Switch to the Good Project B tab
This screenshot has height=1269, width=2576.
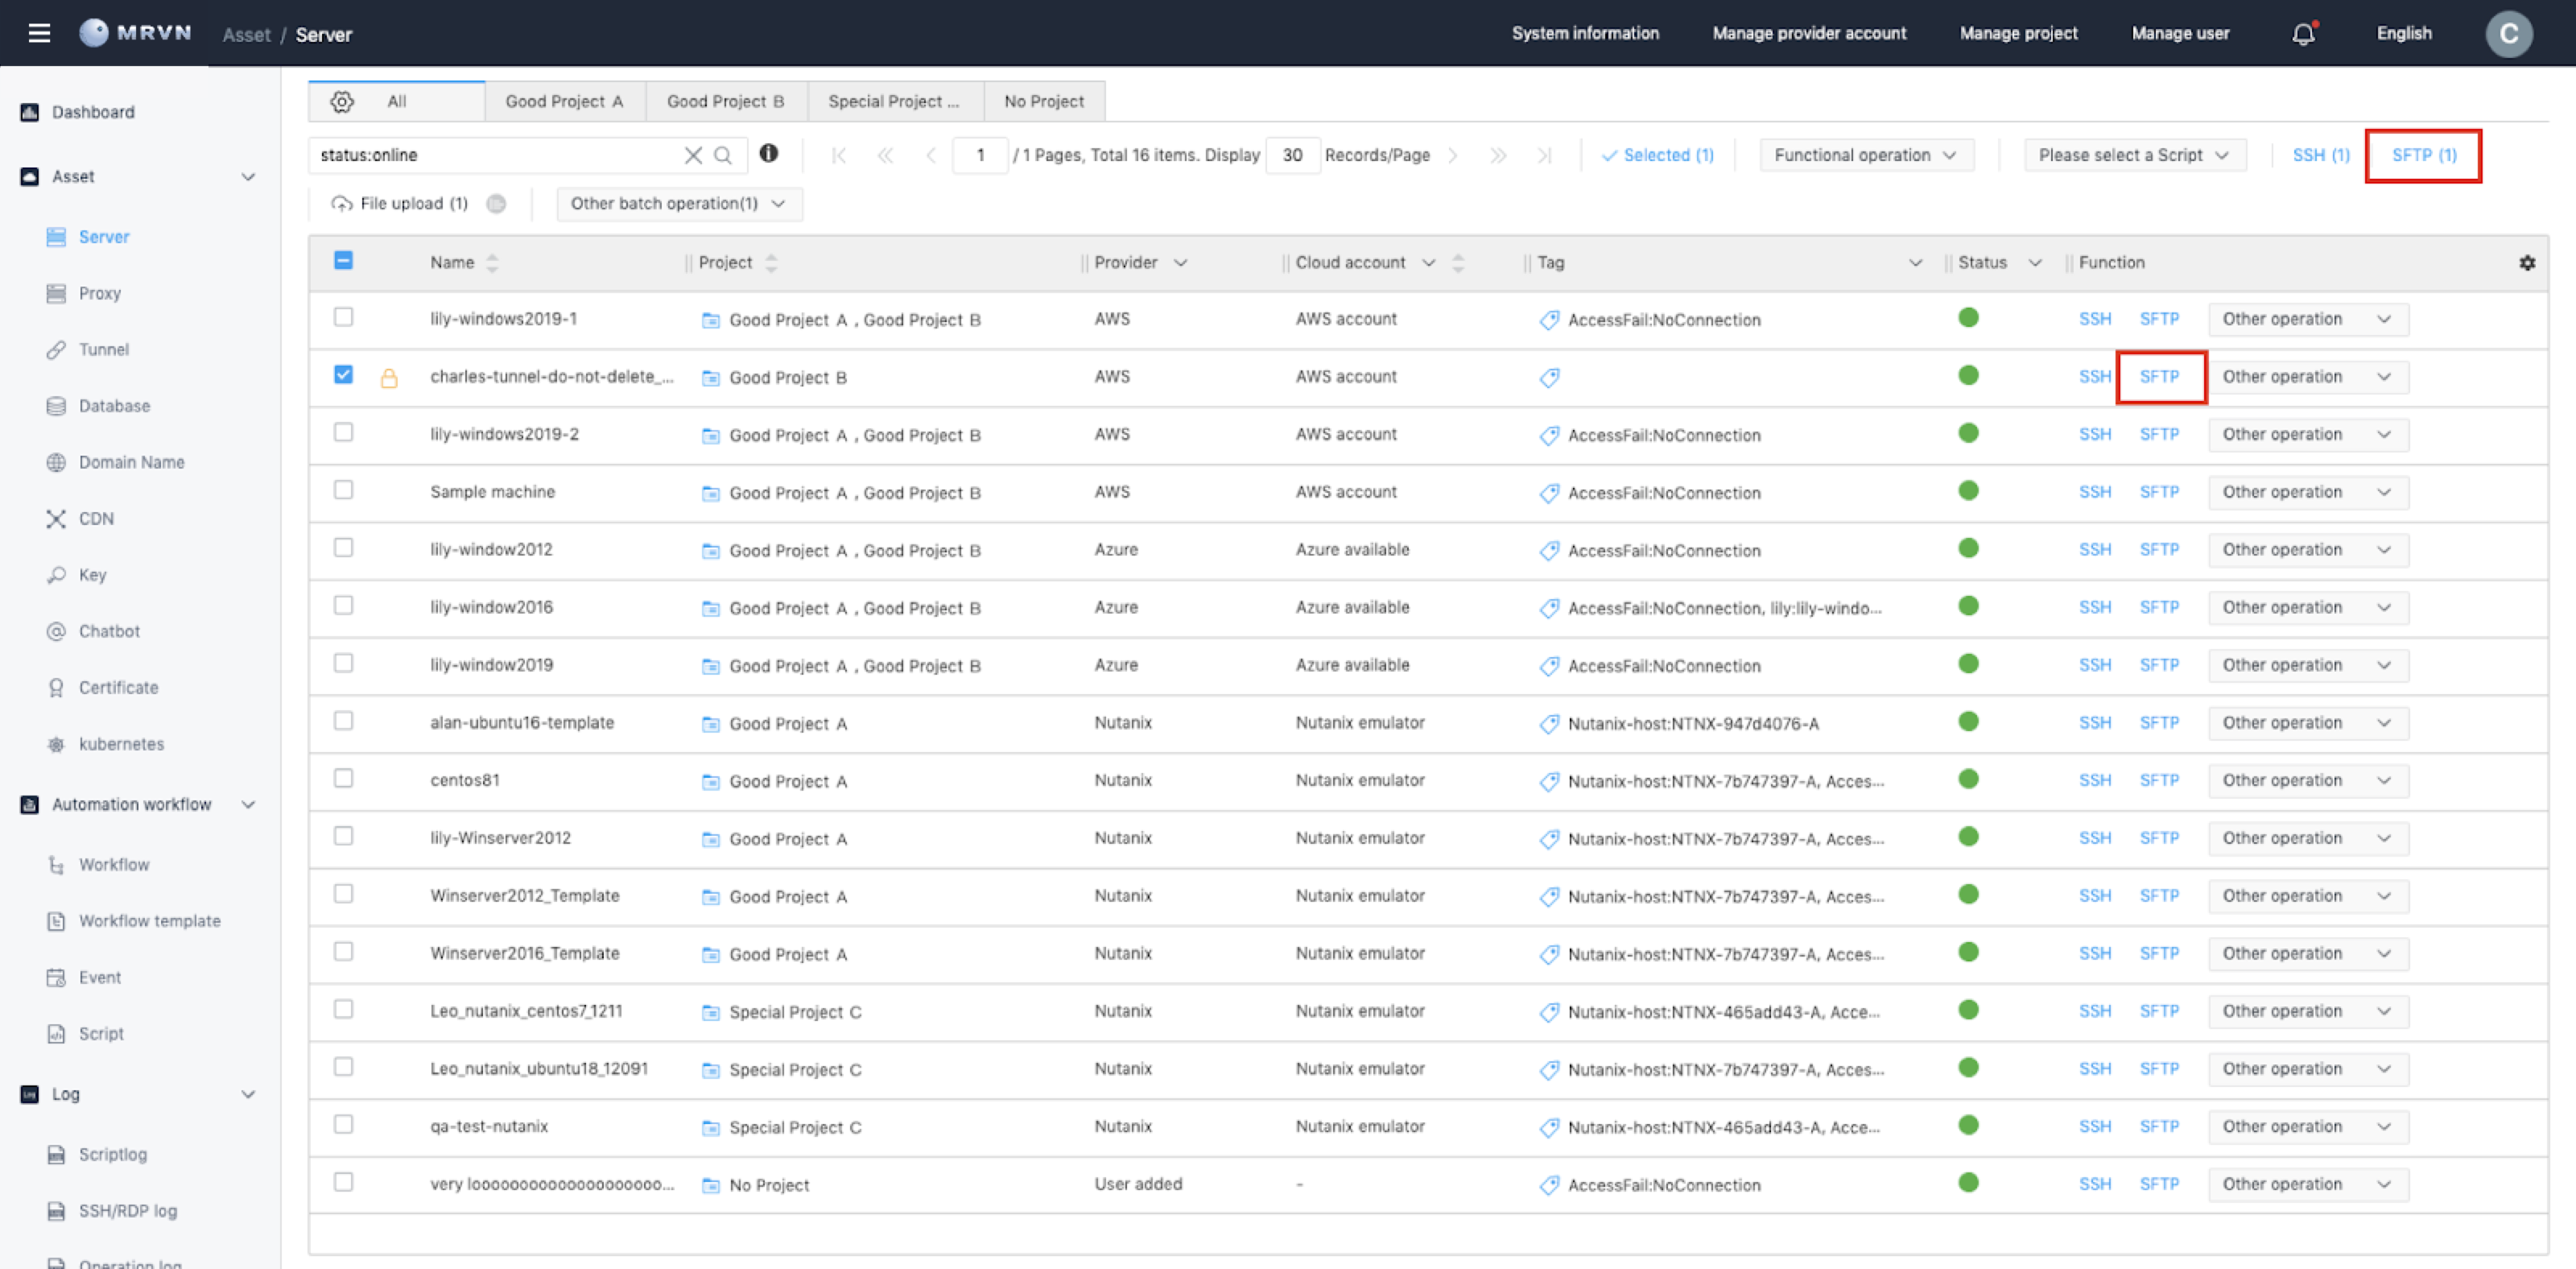725,101
